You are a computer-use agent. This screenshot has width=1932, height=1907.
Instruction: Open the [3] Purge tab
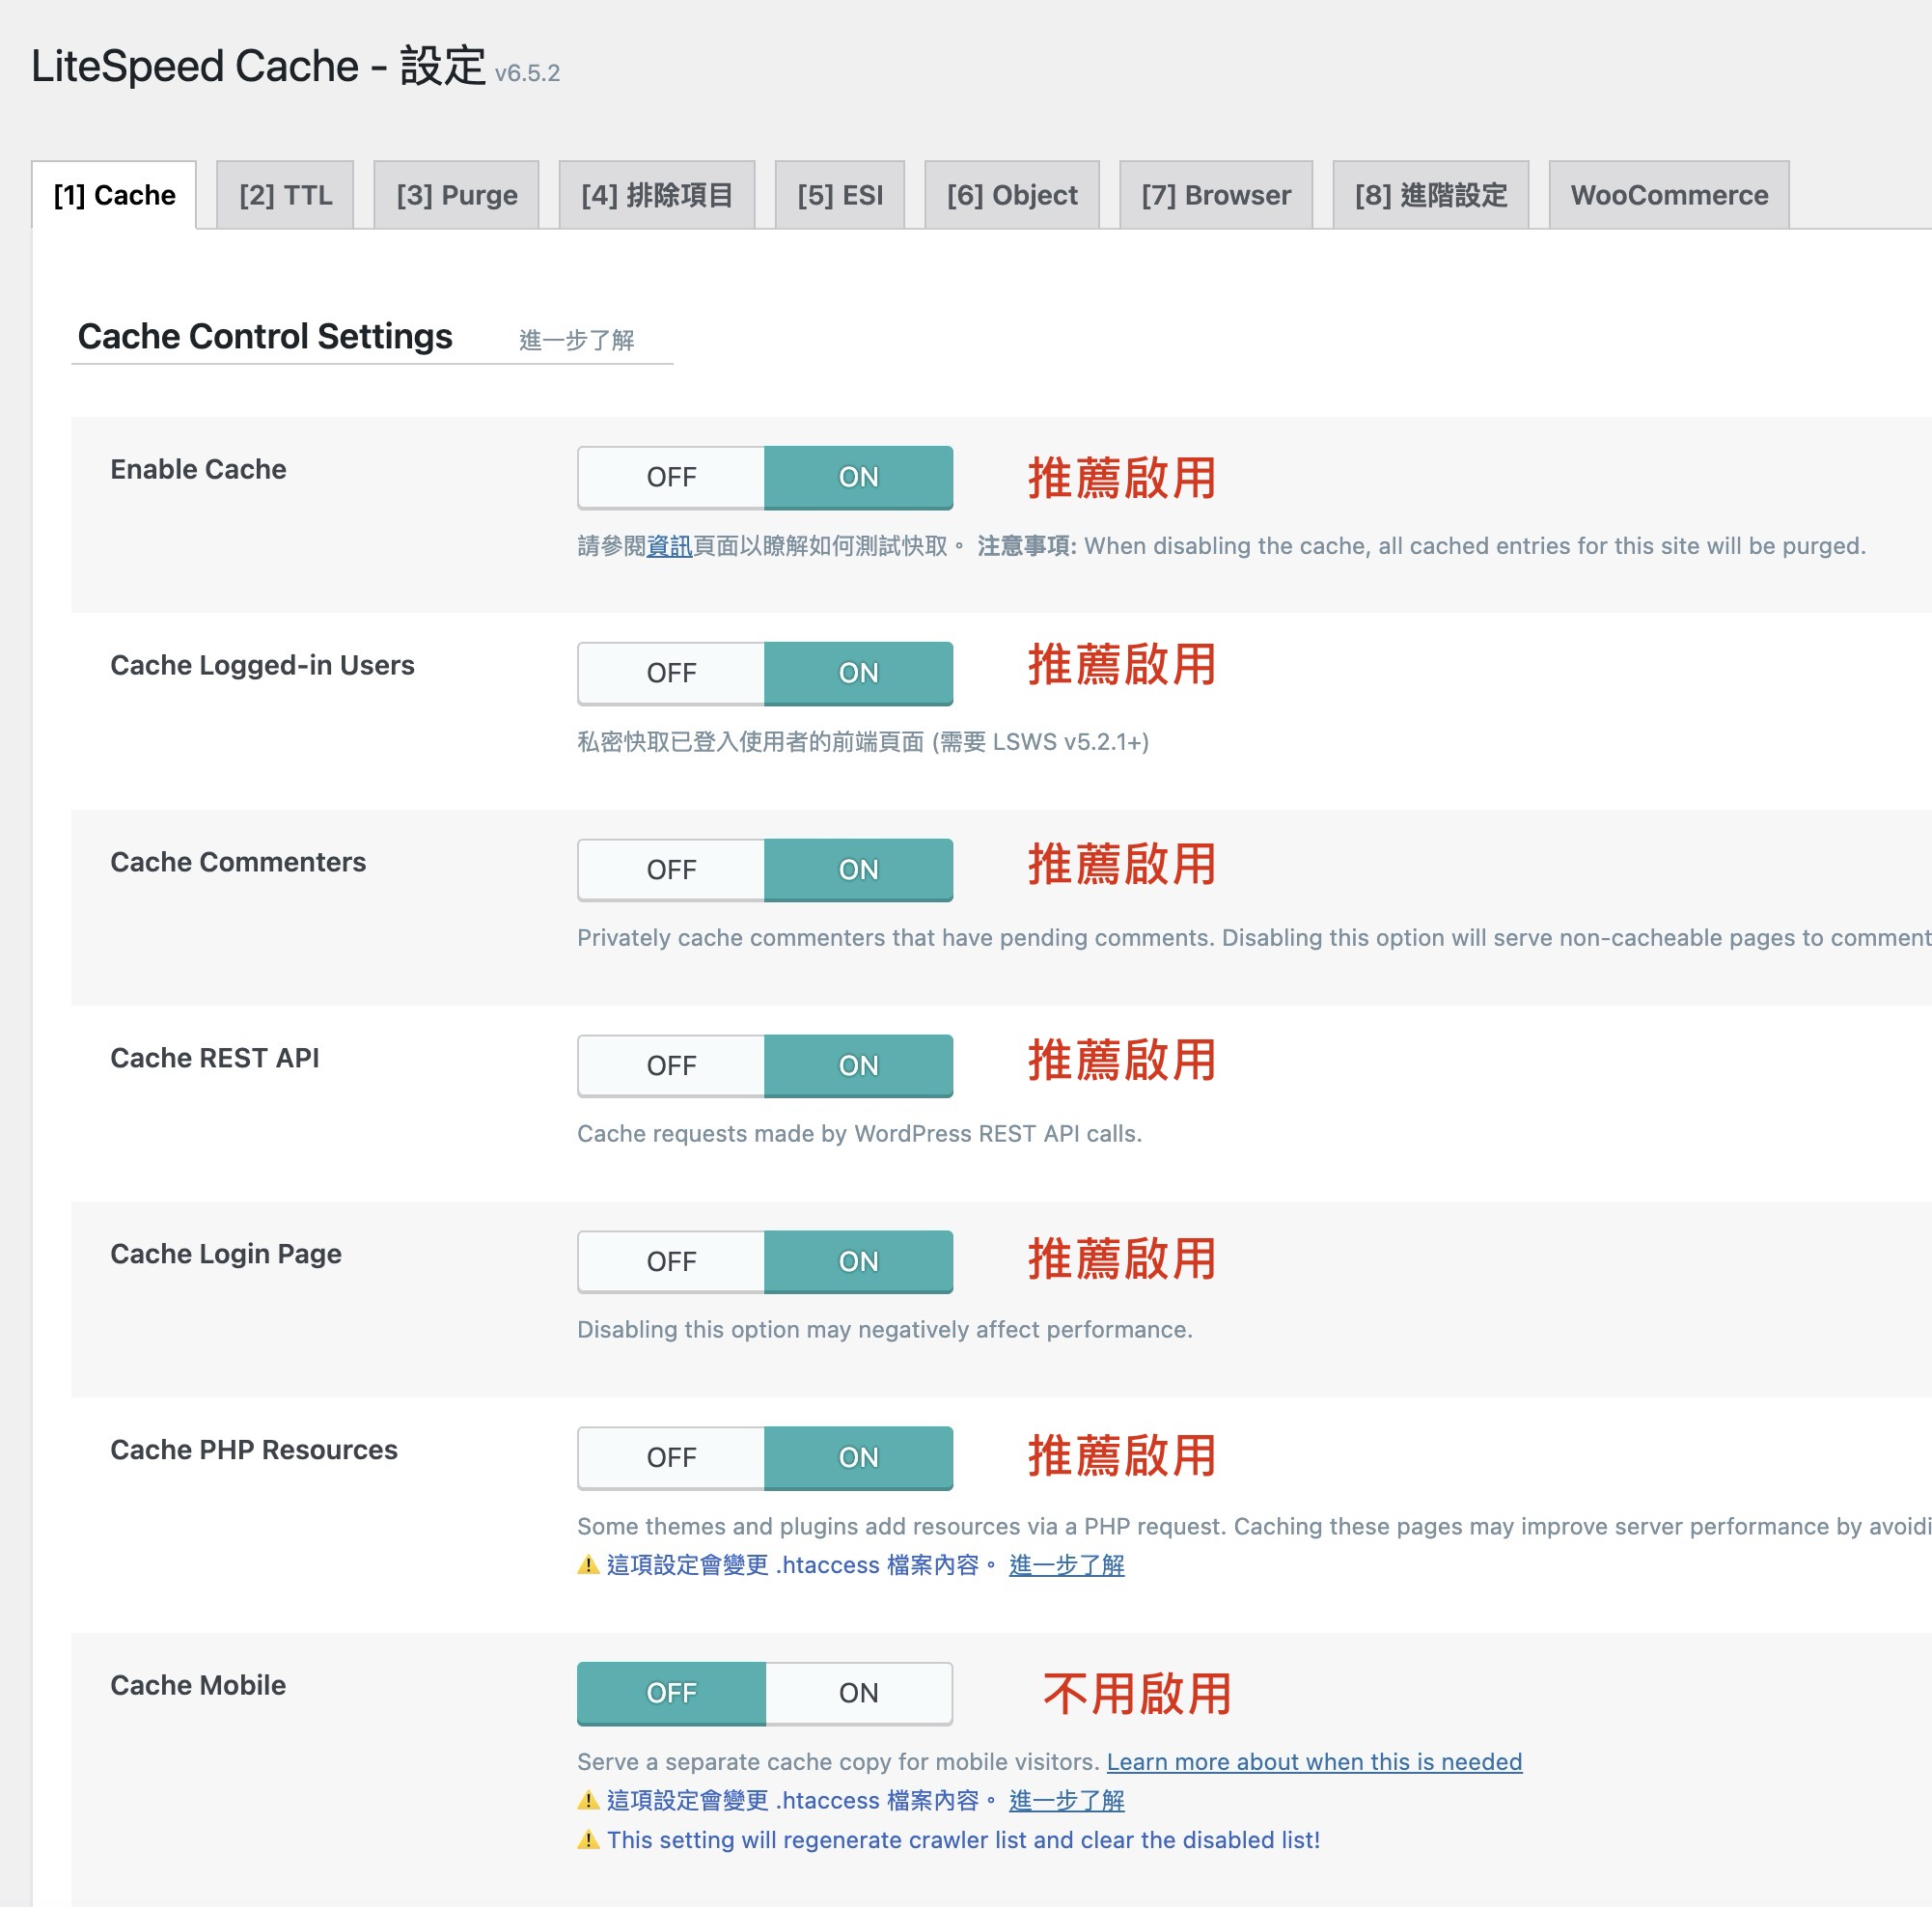(456, 195)
